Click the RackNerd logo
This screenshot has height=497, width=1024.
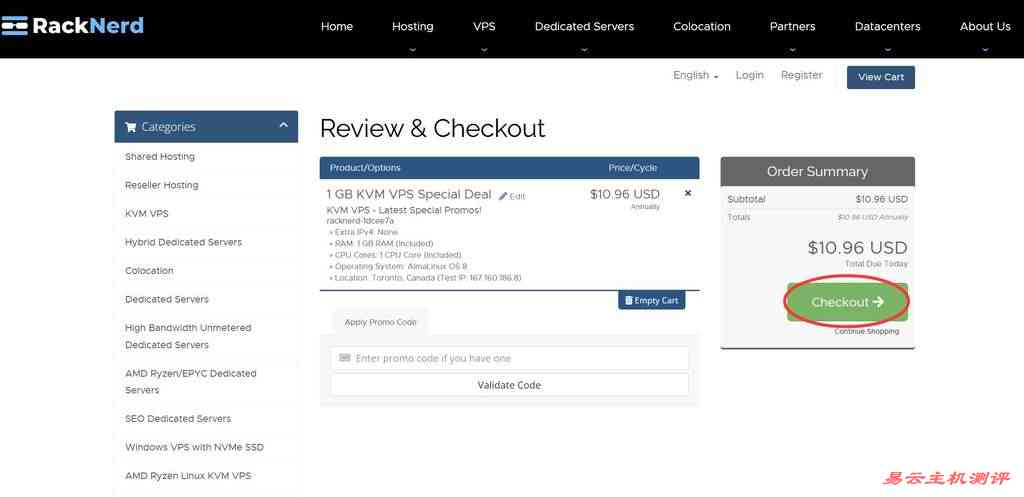(72, 26)
